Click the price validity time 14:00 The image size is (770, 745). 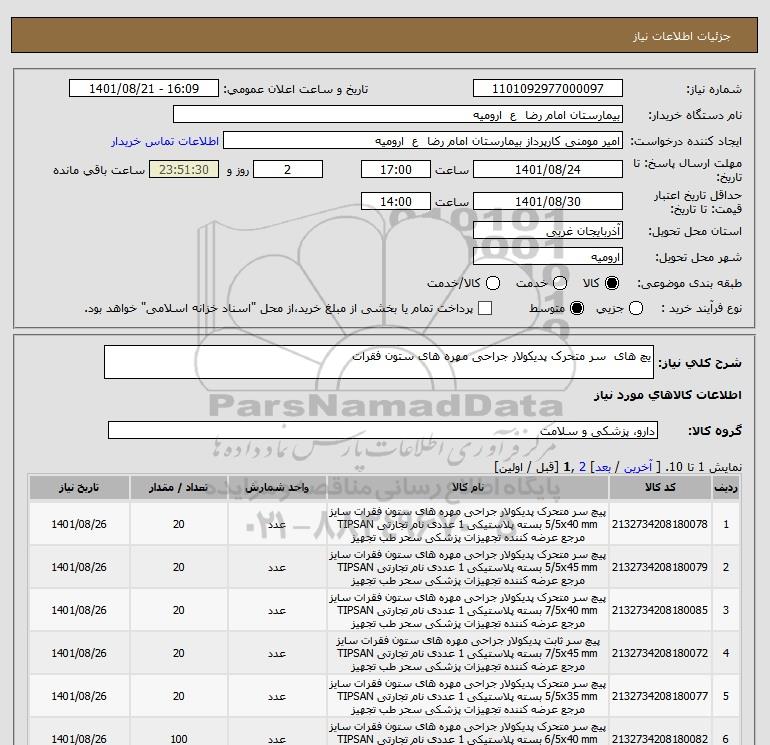pos(396,201)
